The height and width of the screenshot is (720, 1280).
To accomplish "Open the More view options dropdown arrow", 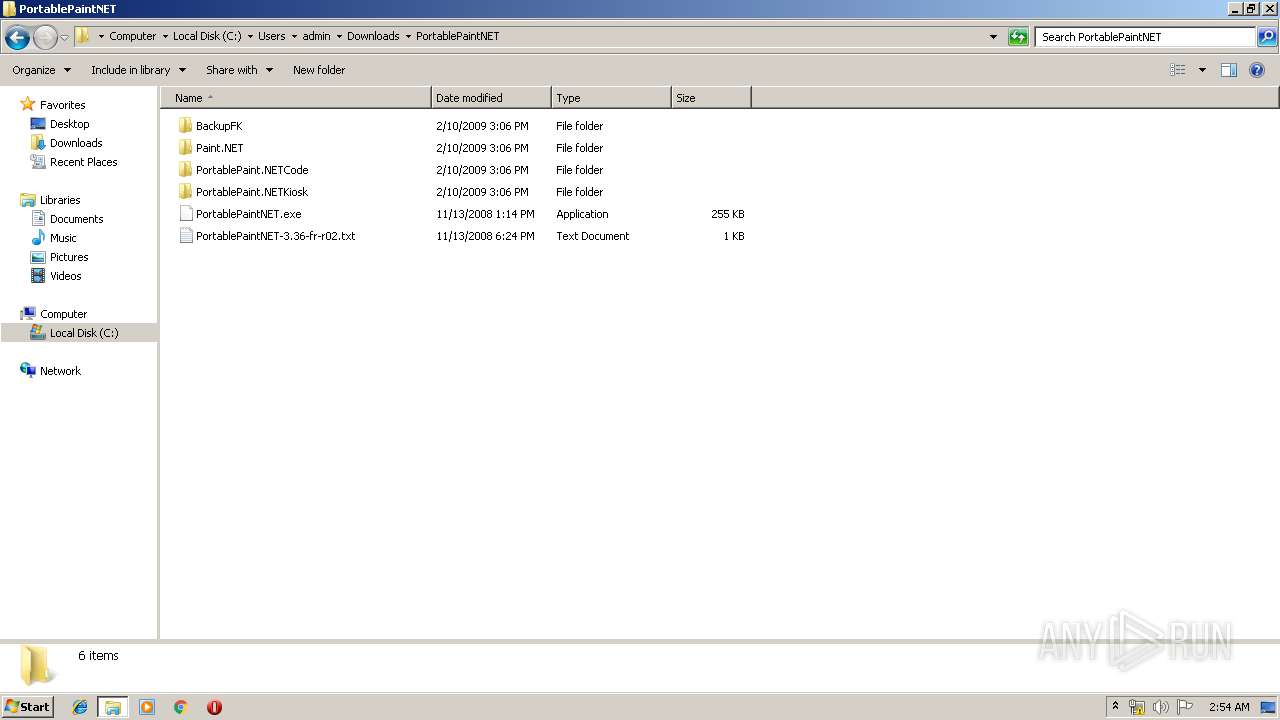I will [1202, 70].
